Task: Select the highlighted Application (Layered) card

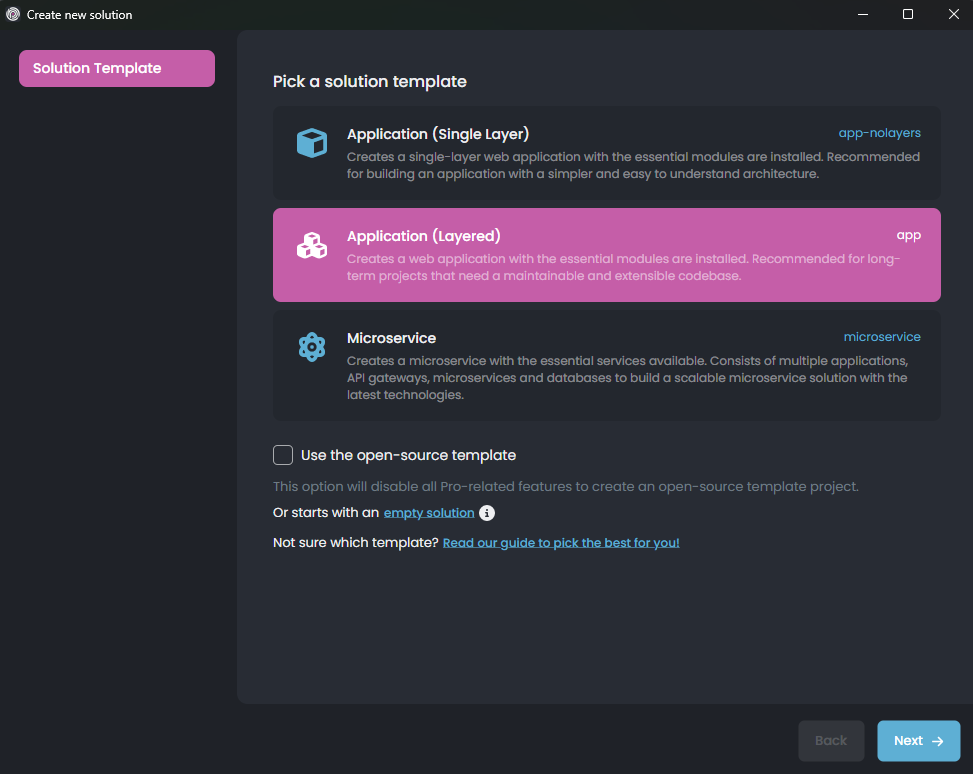Action: pos(606,255)
